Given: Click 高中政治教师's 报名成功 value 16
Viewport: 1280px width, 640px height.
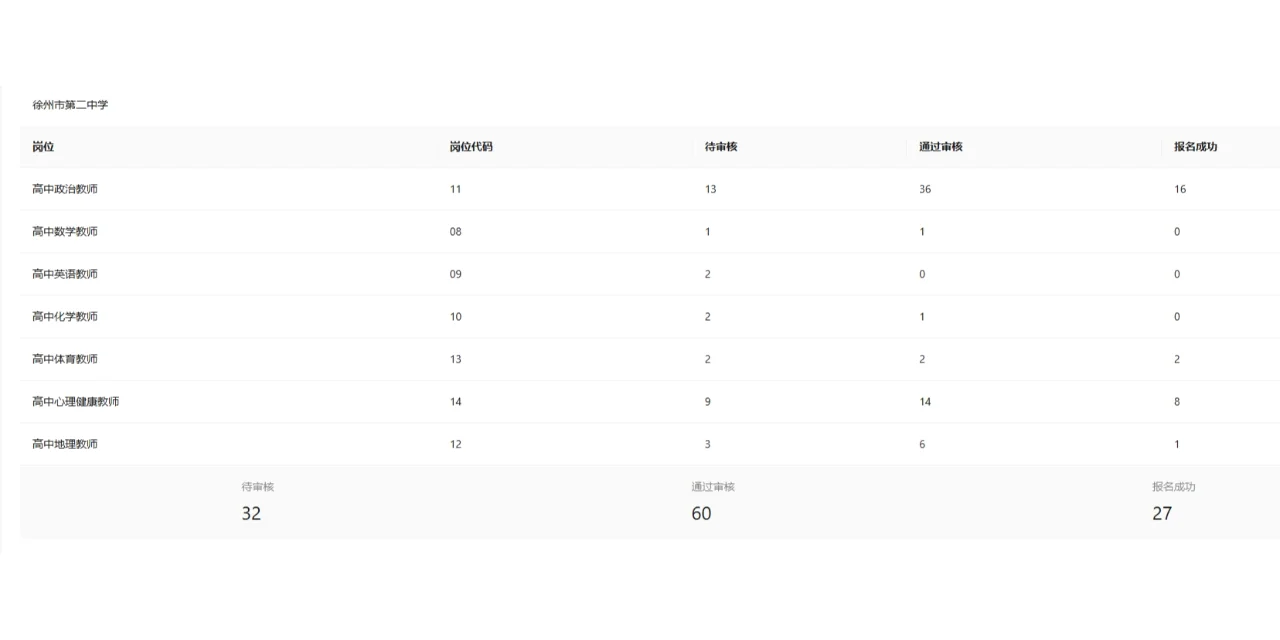Looking at the screenshot, I should click(1180, 189).
